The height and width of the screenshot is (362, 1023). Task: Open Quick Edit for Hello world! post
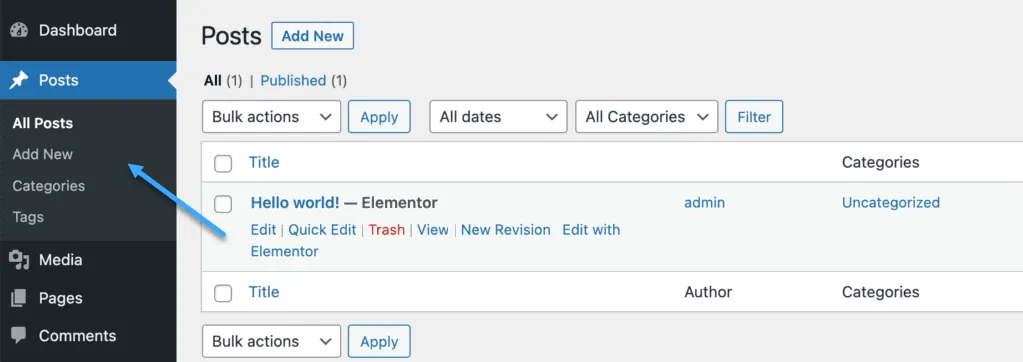click(322, 230)
